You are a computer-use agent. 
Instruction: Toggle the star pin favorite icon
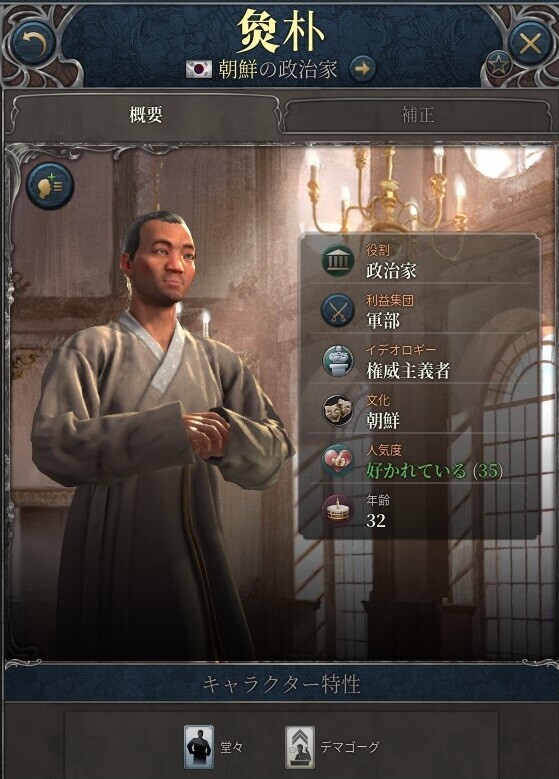point(498,65)
